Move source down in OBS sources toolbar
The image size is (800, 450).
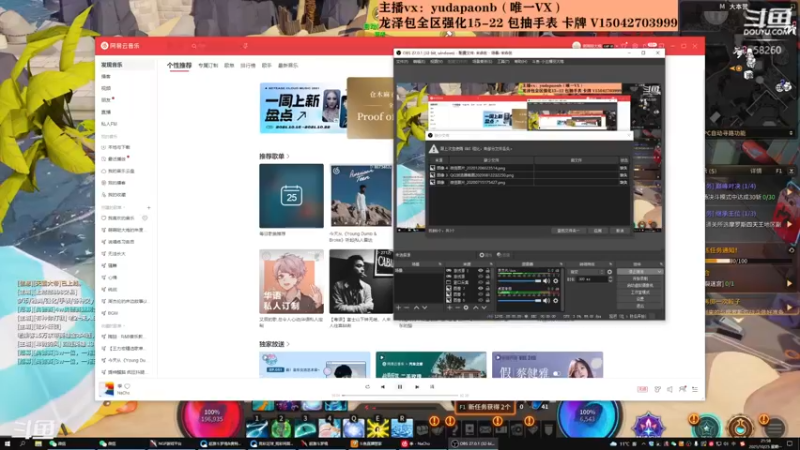484,308
